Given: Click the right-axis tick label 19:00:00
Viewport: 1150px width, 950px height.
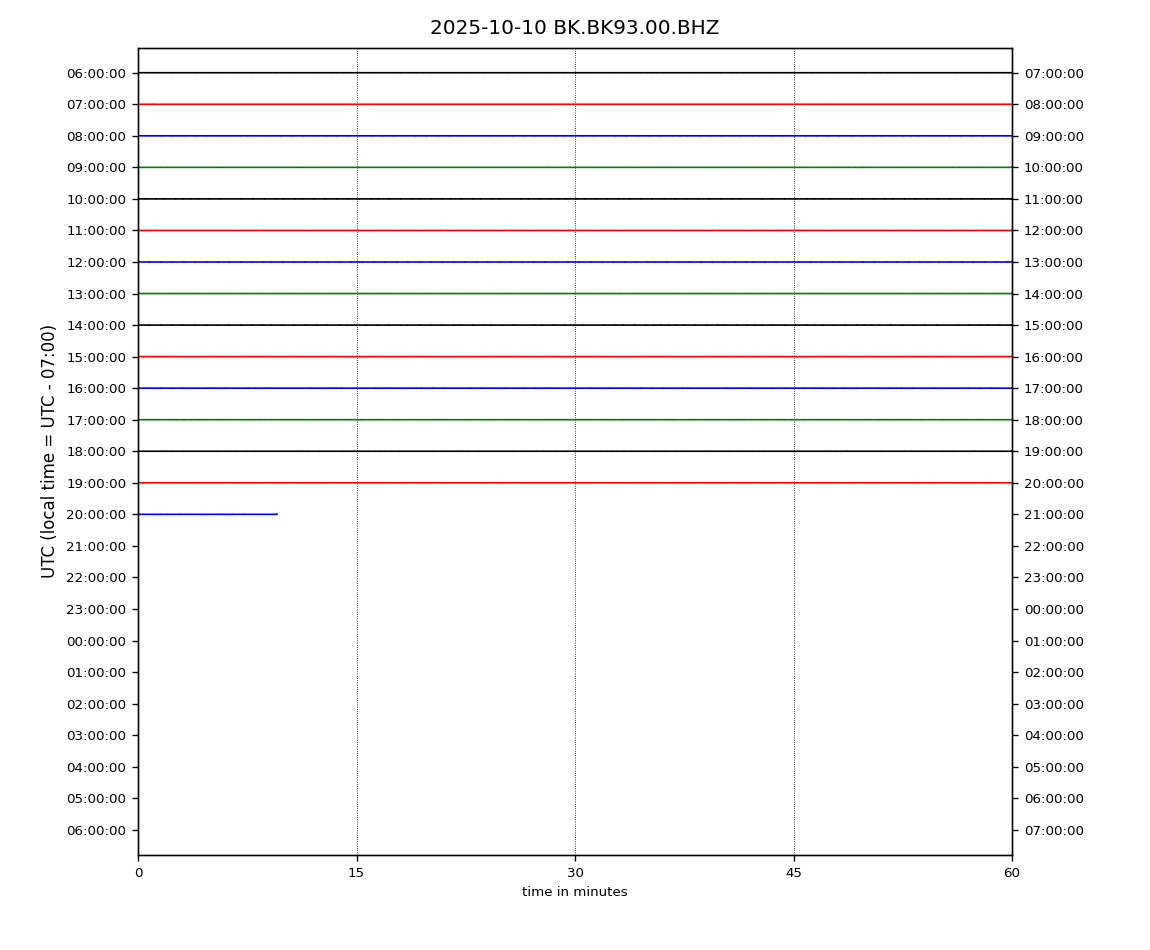Looking at the screenshot, I should (x=1053, y=451).
